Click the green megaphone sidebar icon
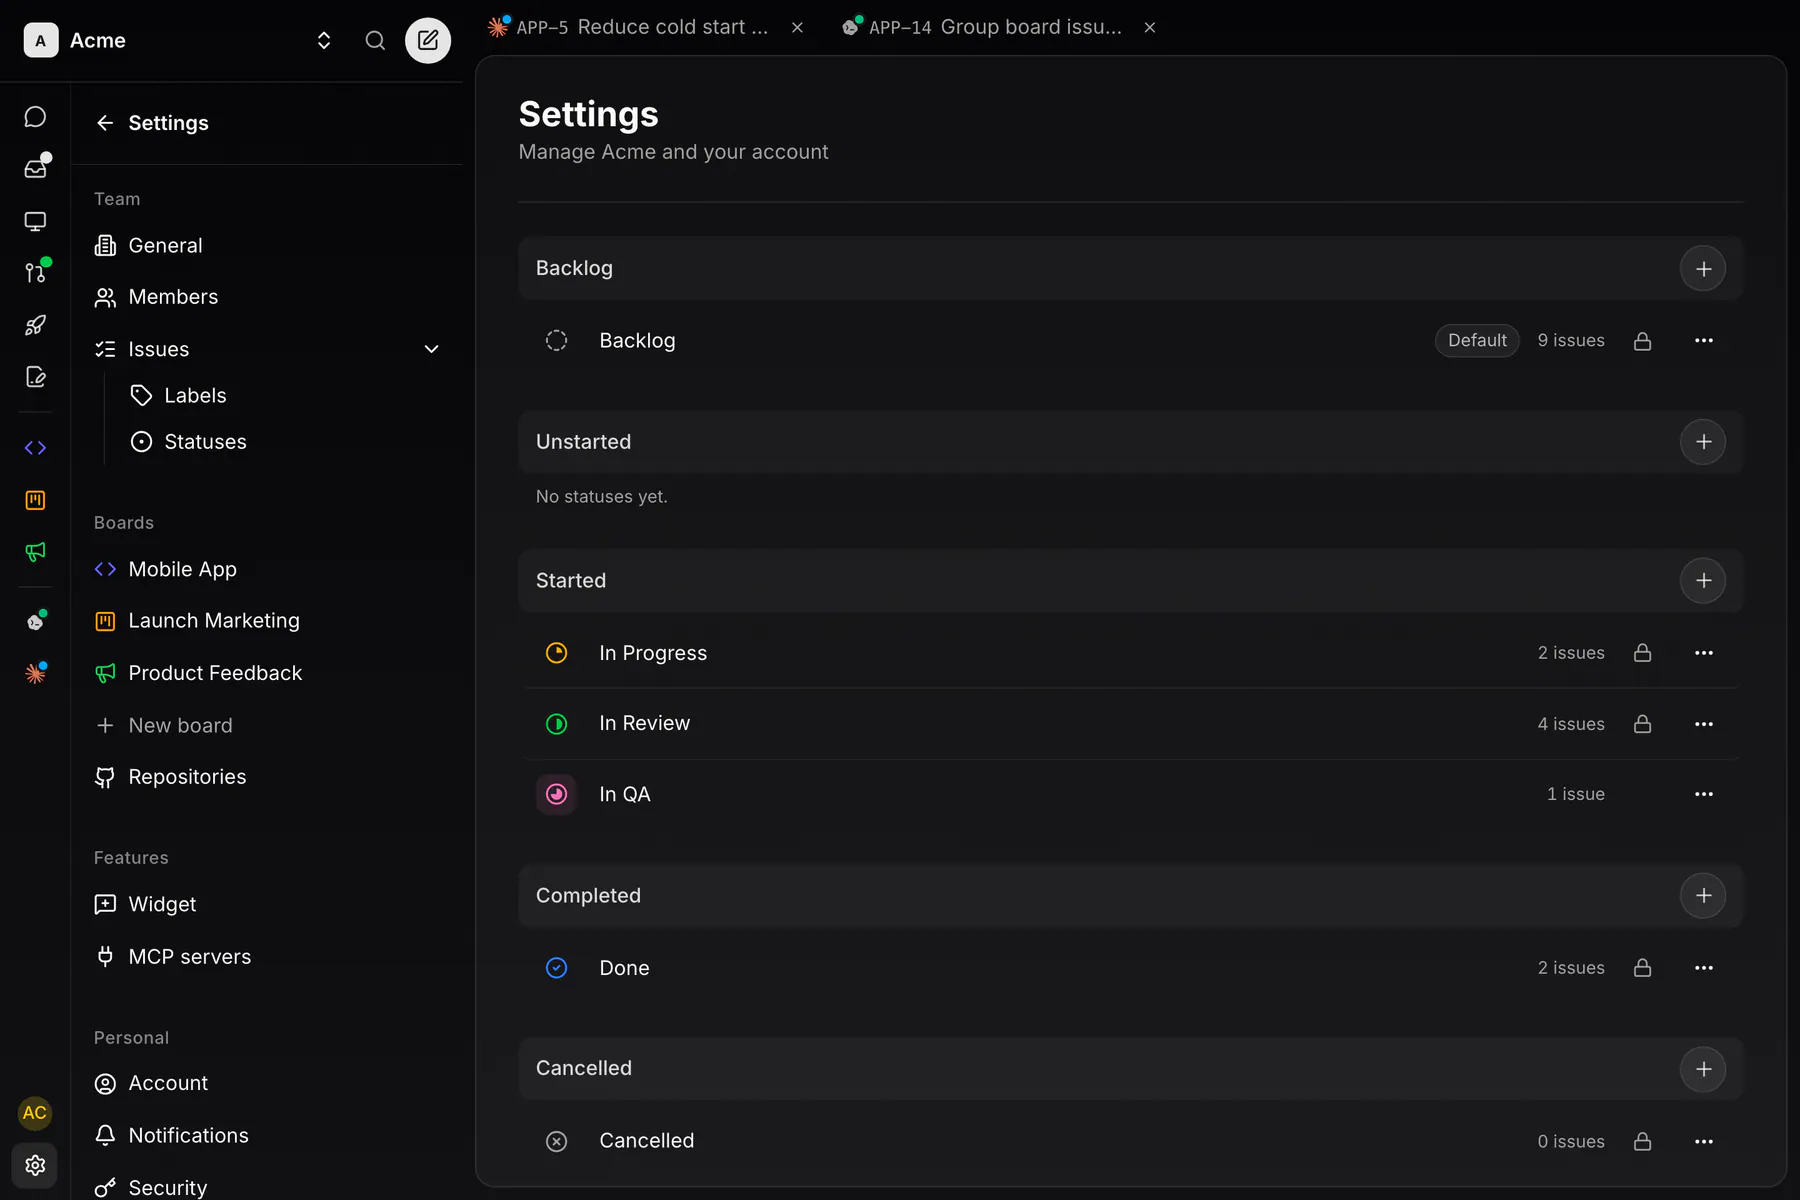Viewport: 1800px width, 1200px height. pyautogui.click(x=35, y=552)
